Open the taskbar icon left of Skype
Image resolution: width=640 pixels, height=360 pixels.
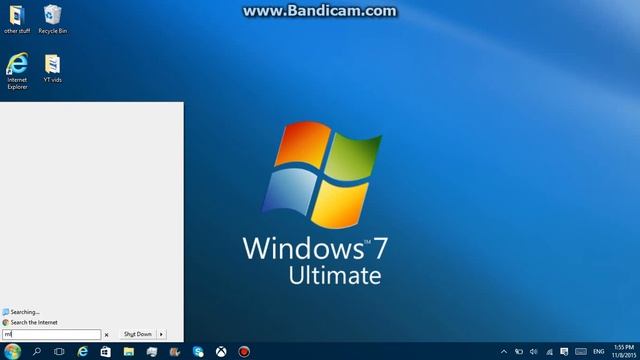(x=175, y=351)
